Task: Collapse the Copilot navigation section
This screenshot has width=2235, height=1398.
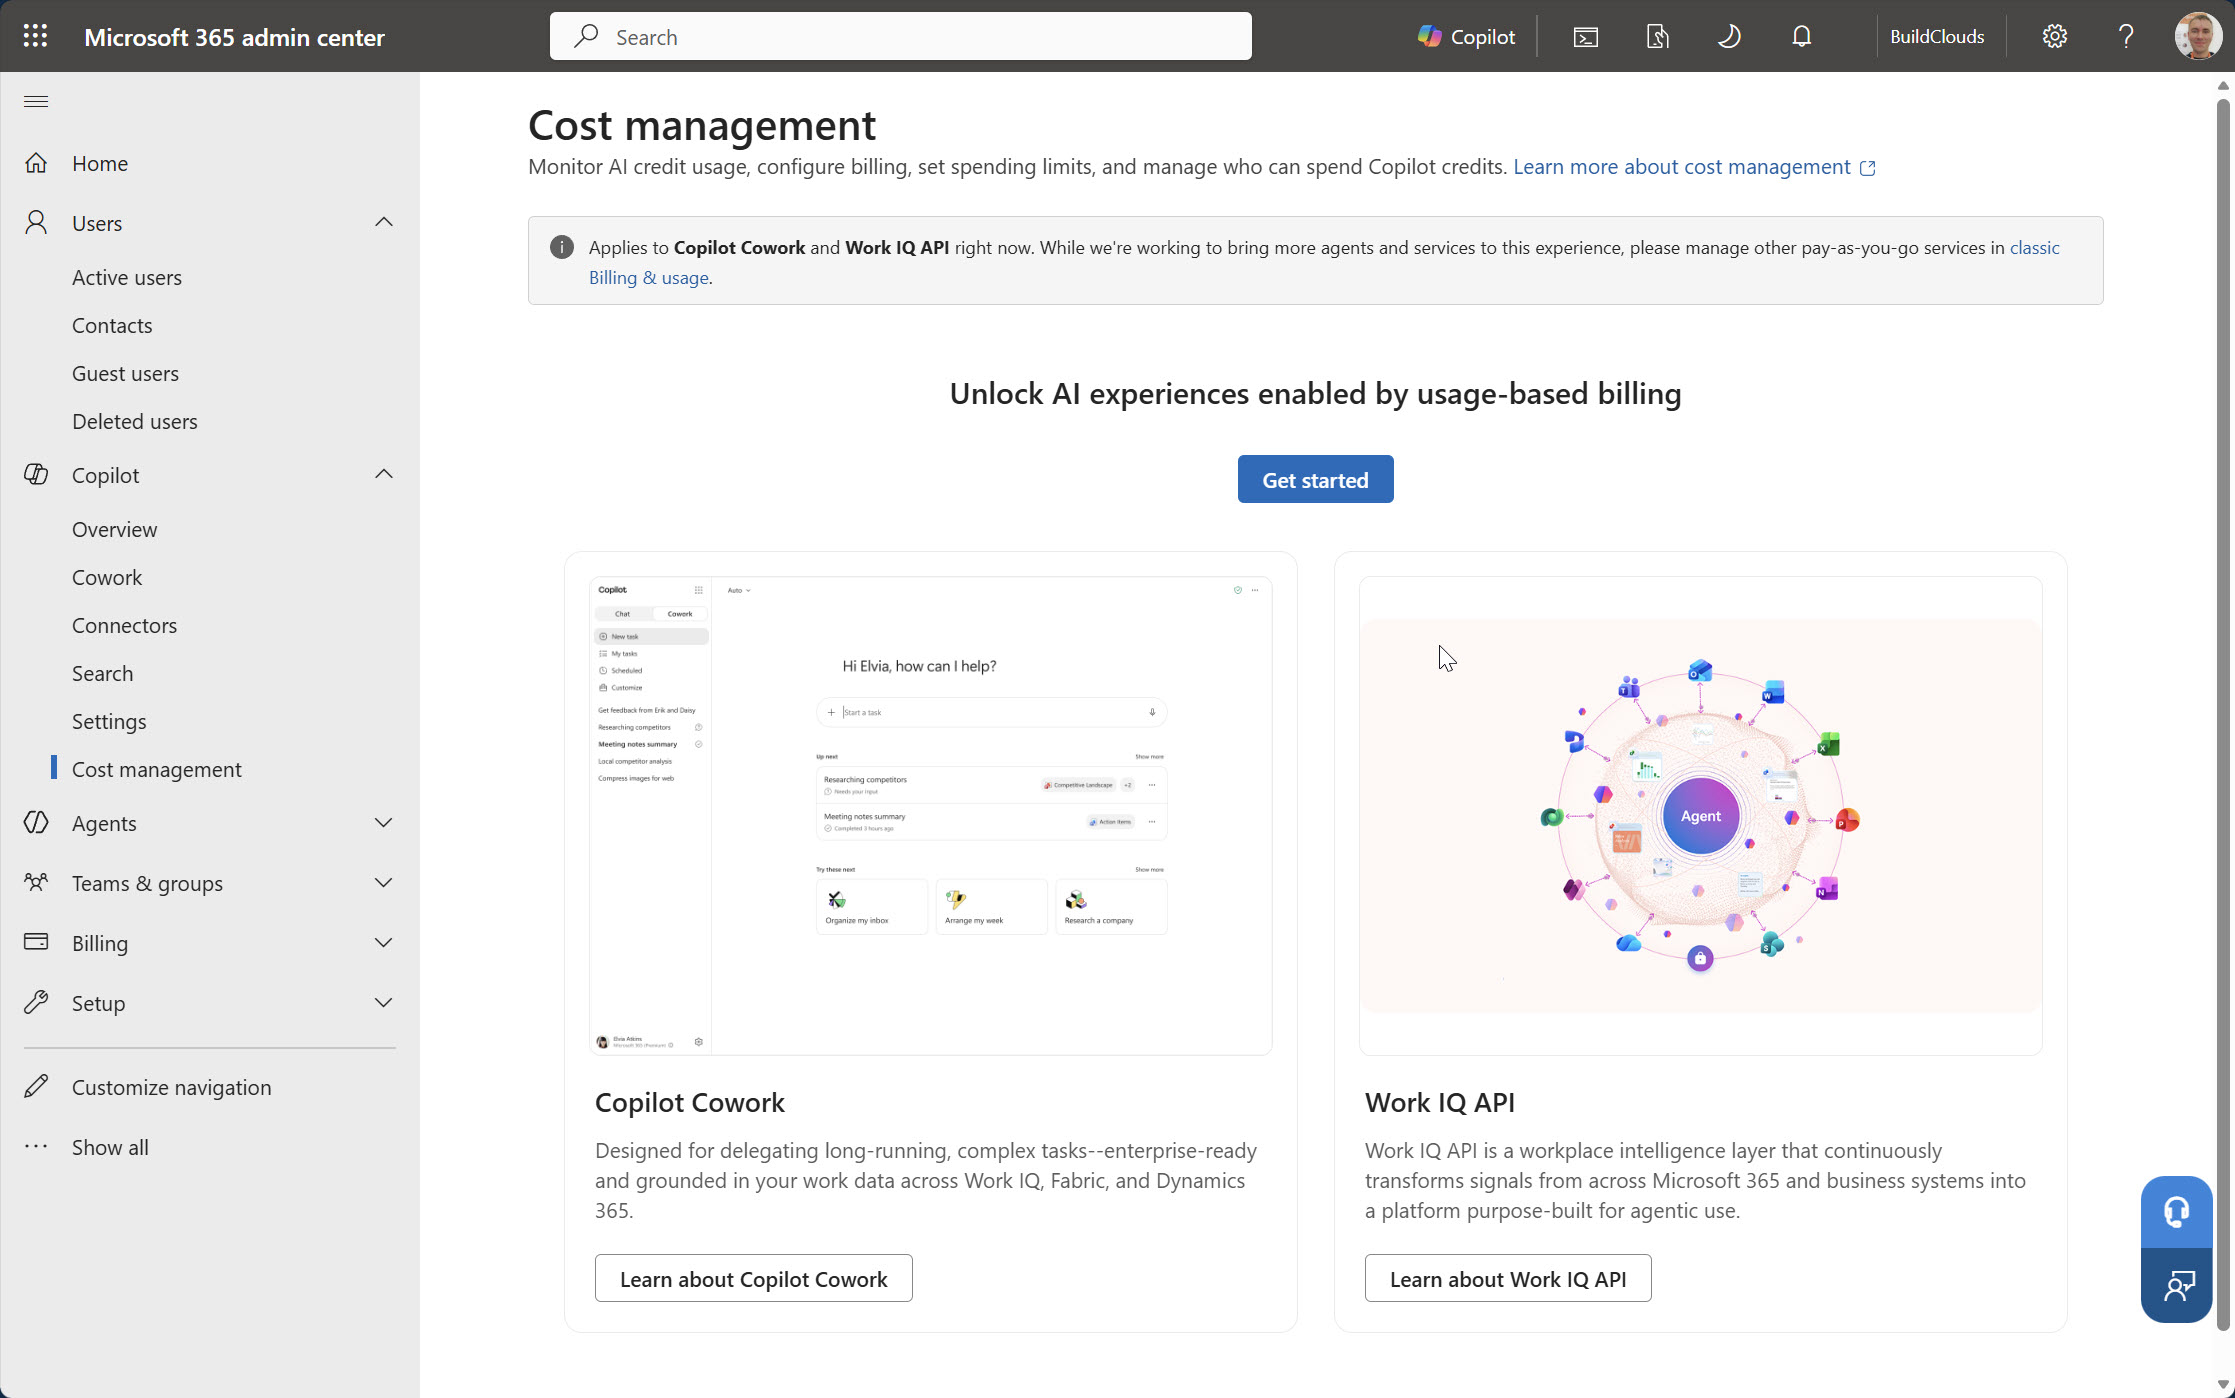Action: 384,474
